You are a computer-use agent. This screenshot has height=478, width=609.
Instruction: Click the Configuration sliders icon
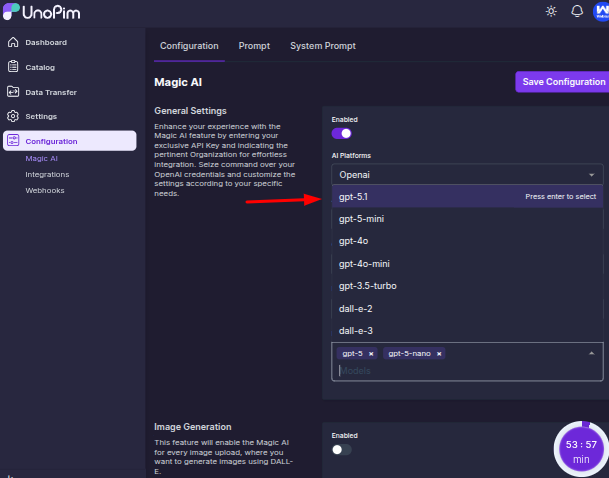pos(13,141)
